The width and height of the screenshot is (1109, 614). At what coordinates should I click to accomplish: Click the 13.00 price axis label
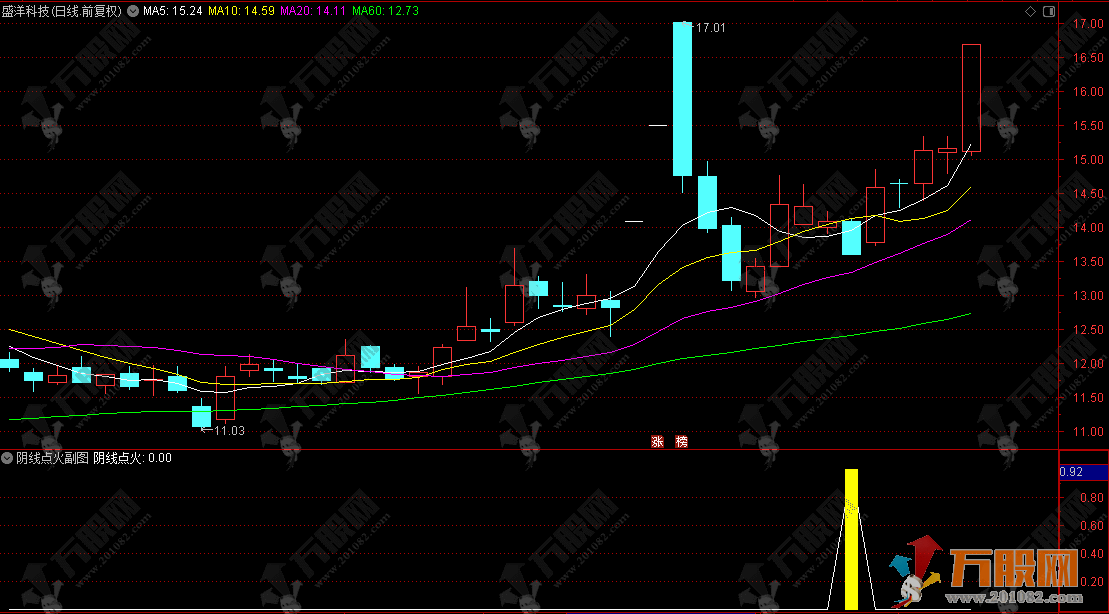(x=1088, y=296)
